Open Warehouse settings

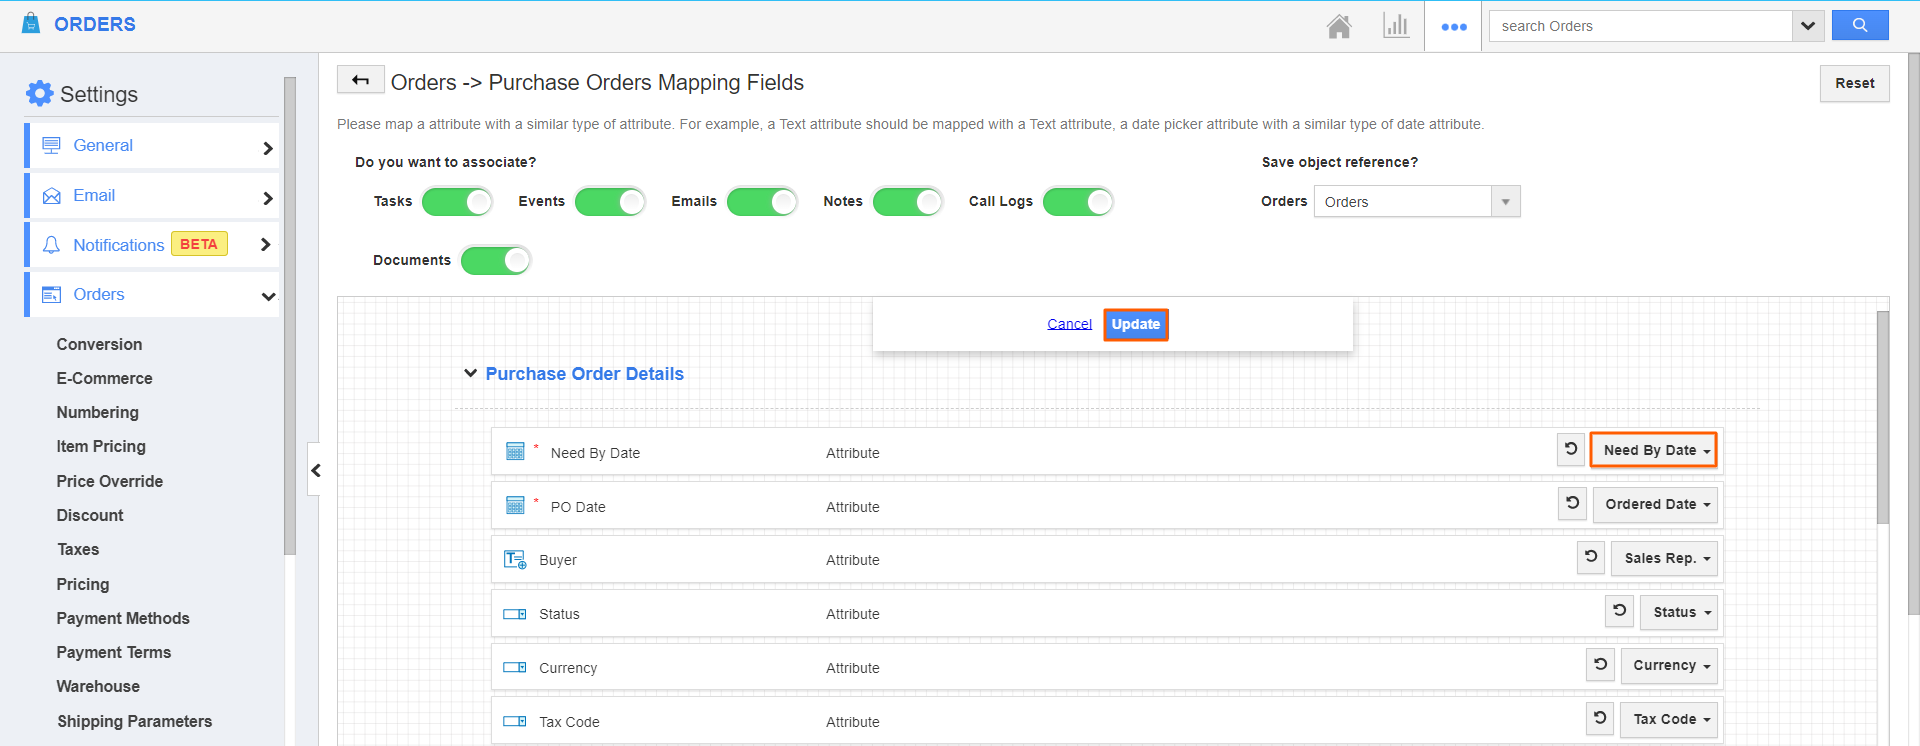98,686
